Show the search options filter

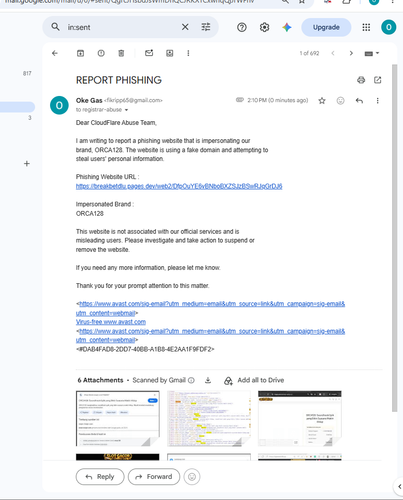206,27
